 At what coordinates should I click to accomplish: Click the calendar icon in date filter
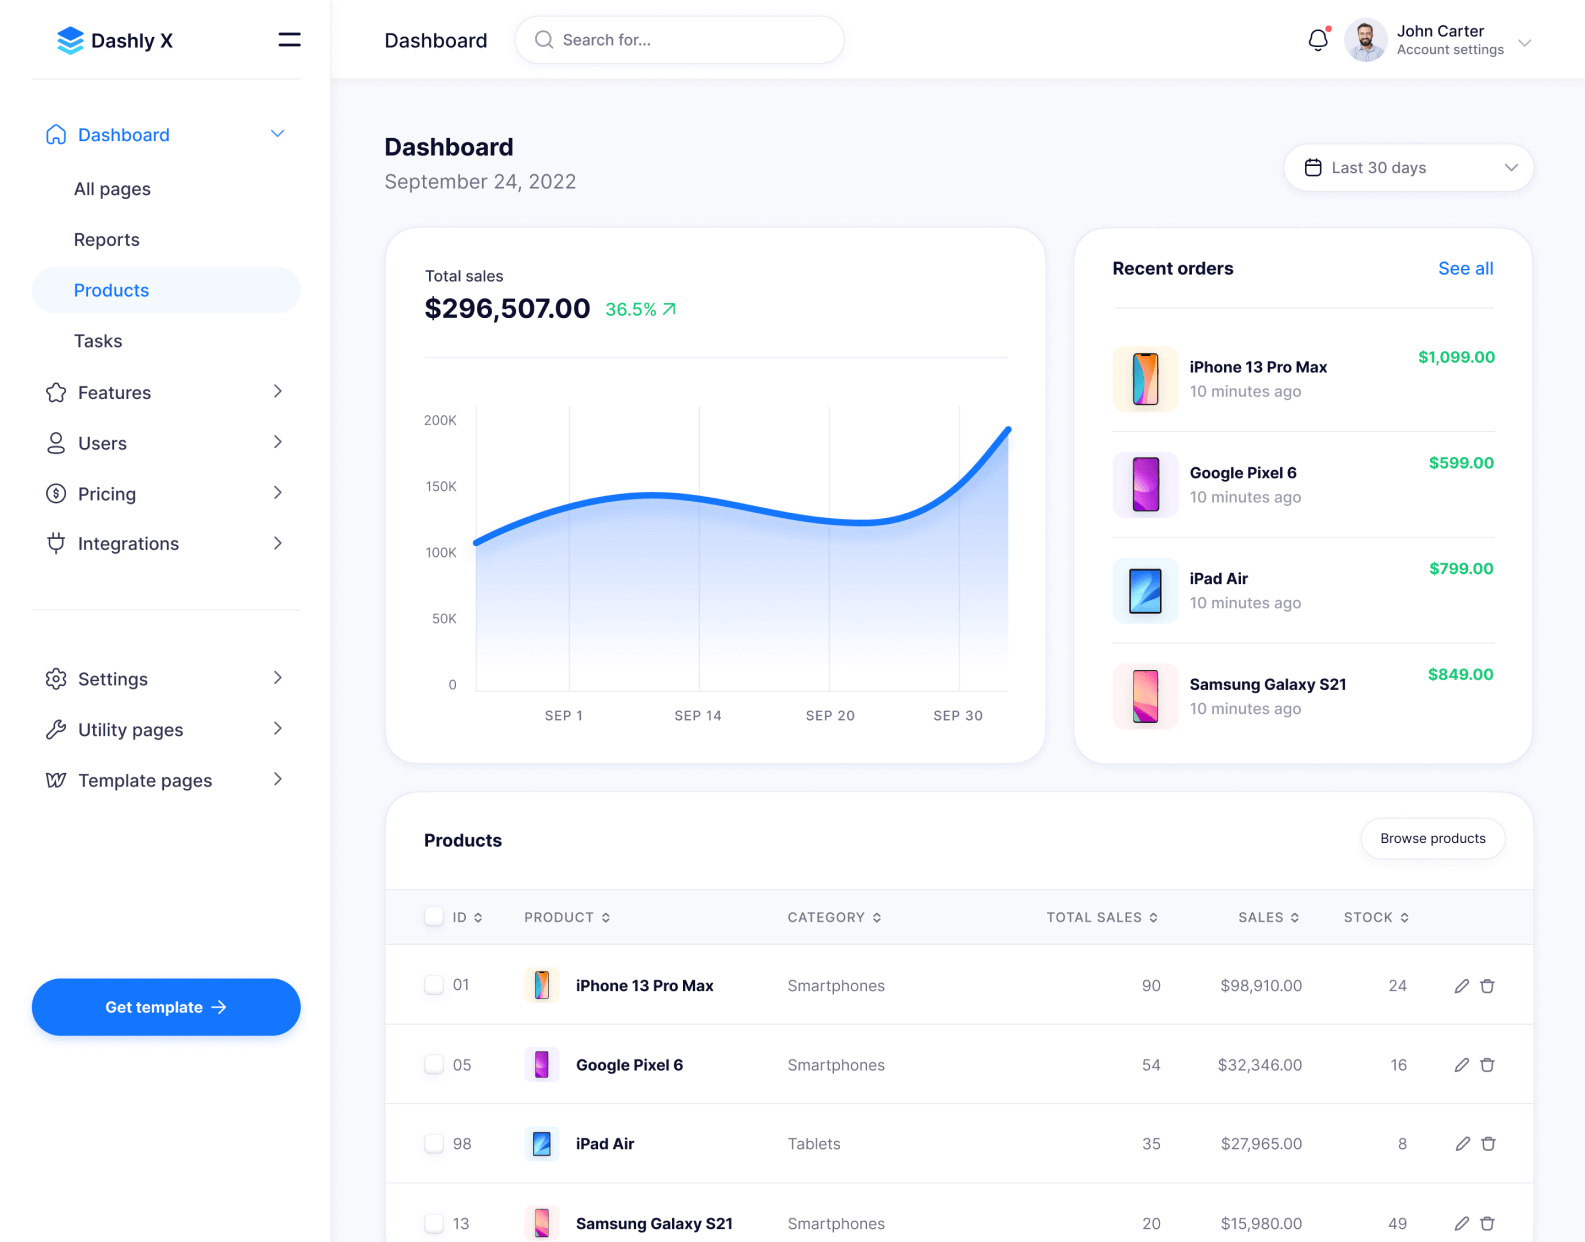1313,168
